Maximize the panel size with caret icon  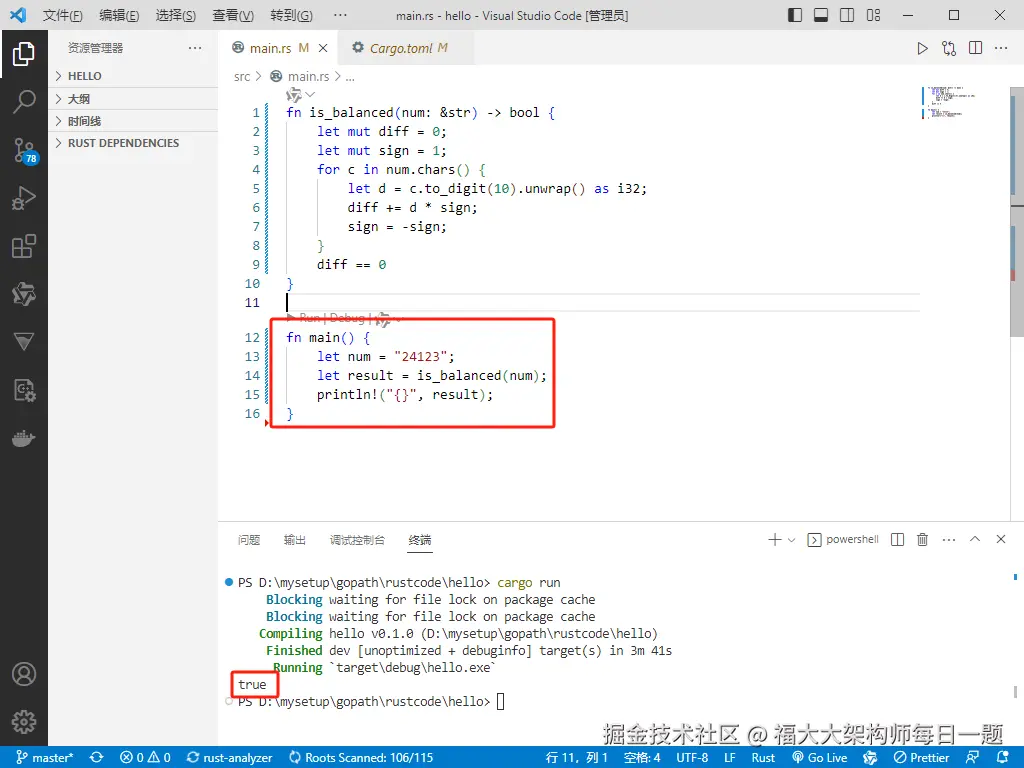[975, 539]
